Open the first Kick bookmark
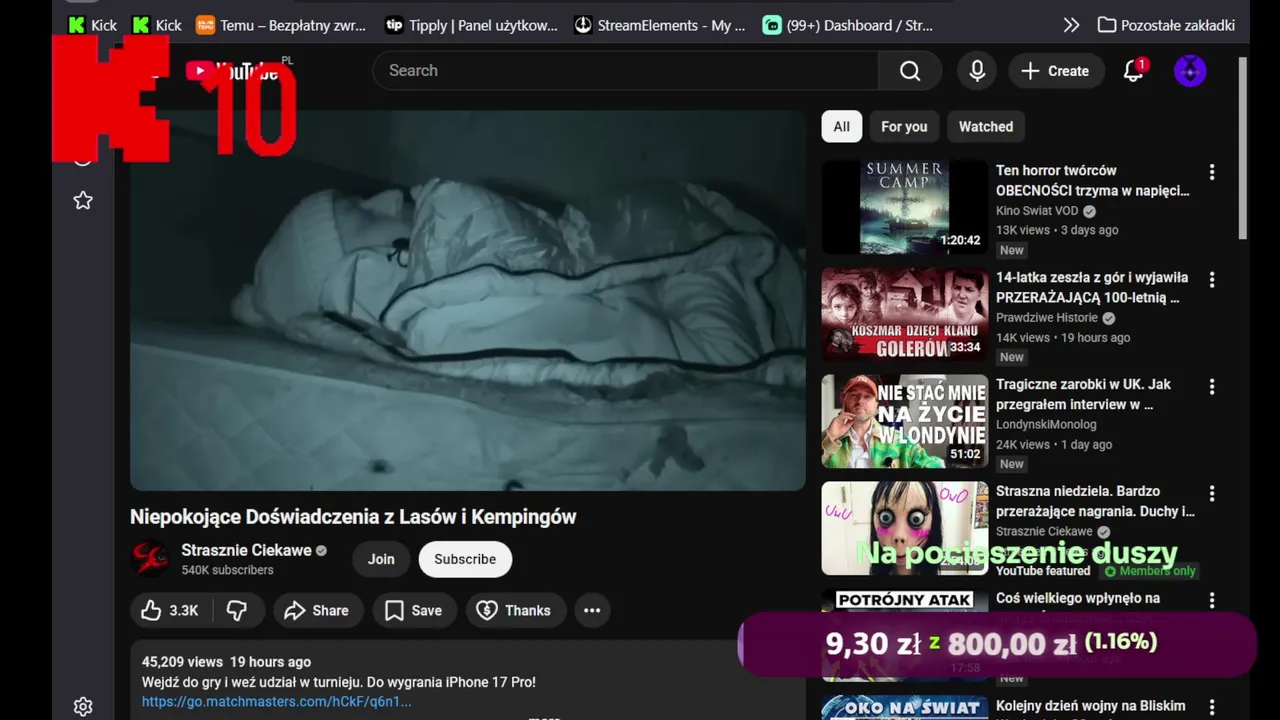1280x720 pixels. point(92,25)
